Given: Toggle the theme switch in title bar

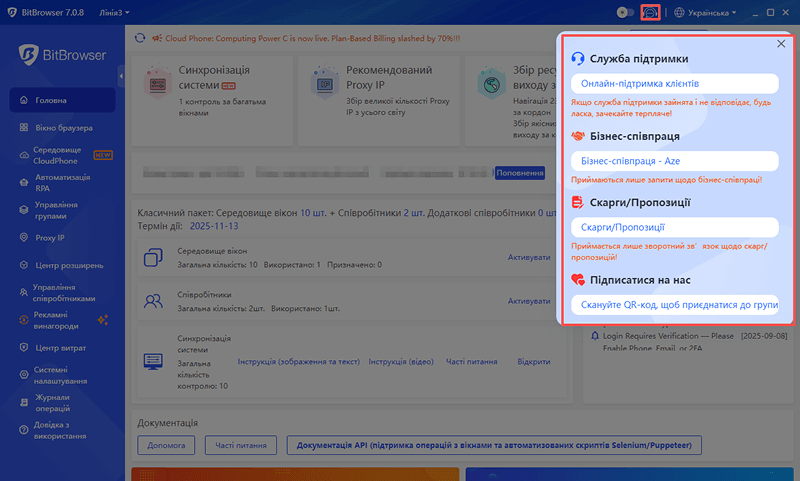Looking at the screenshot, I should pos(626,13).
